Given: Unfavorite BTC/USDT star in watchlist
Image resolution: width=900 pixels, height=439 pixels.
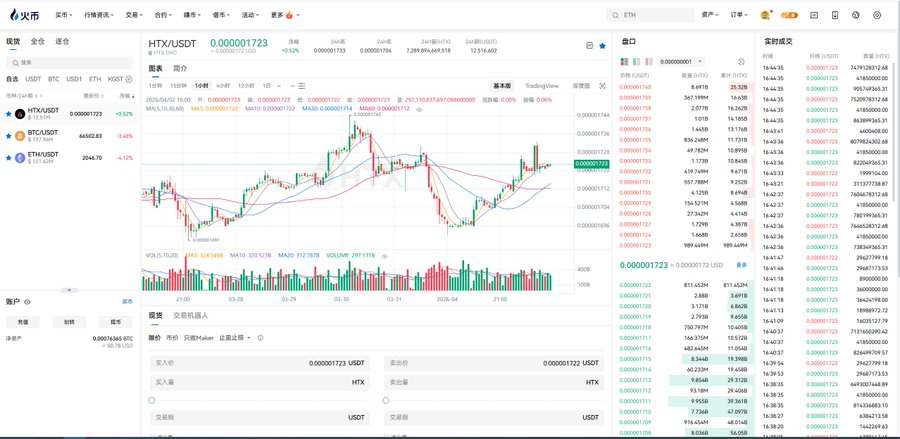Looking at the screenshot, I should (x=8, y=136).
